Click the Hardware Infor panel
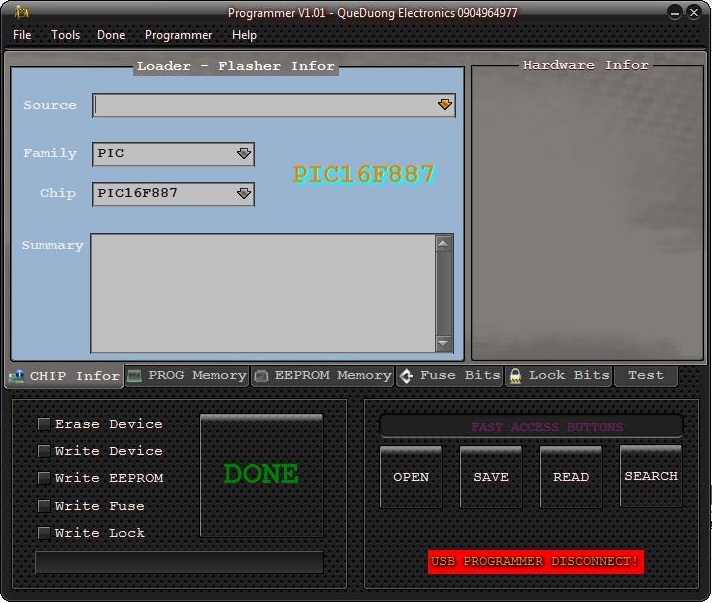The height and width of the screenshot is (603, 712). tap(587, 213)
